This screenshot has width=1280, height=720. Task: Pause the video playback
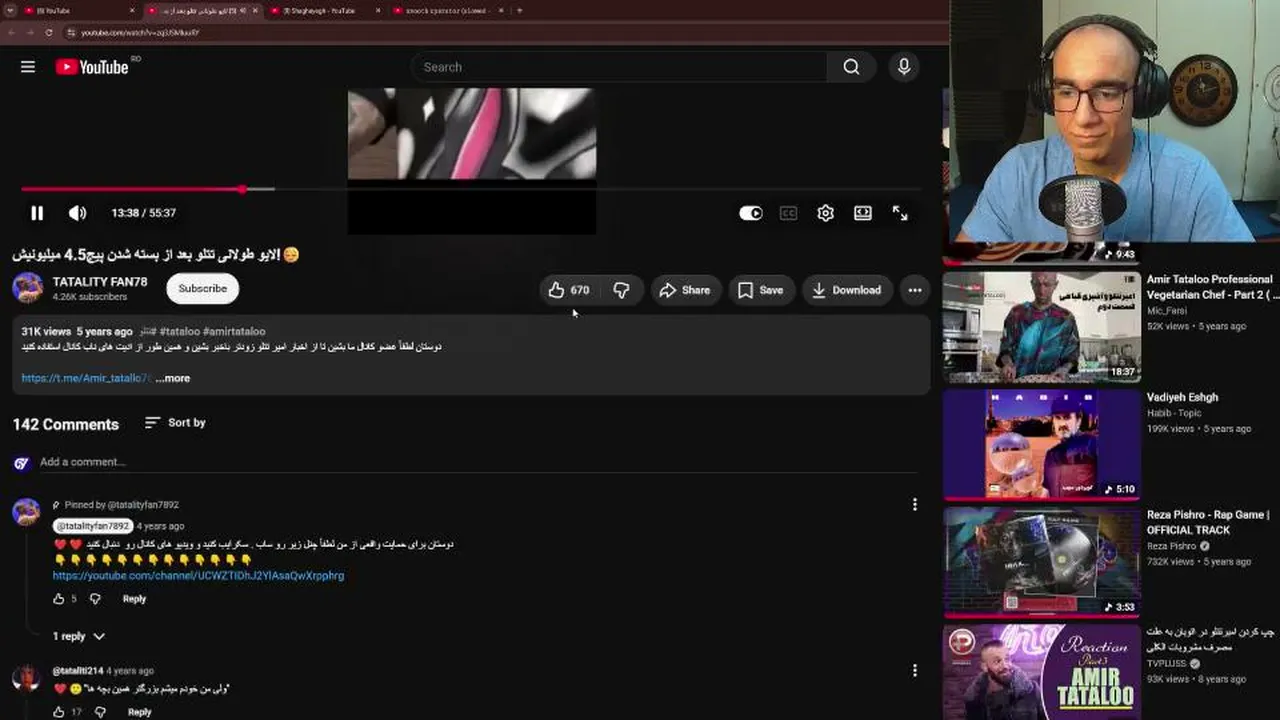(x=37, y=213)
